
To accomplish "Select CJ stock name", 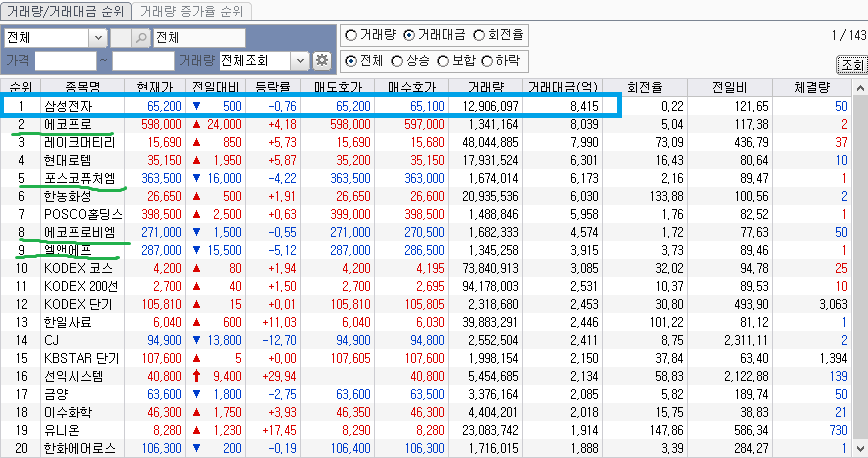I will (x=51, y=340).
